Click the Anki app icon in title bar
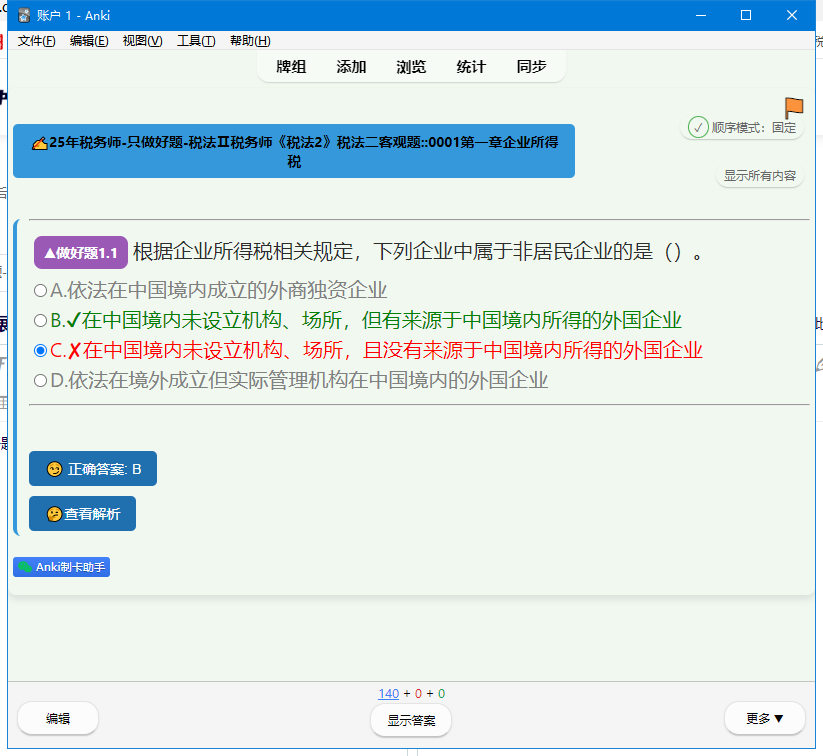 24,16
